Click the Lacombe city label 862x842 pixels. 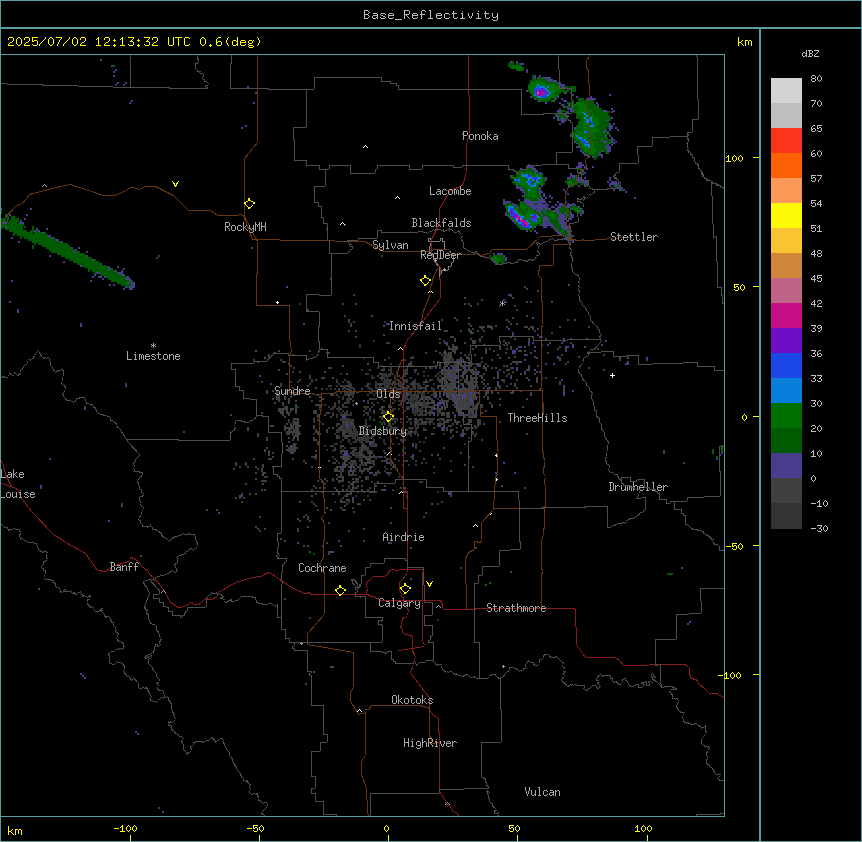(450, 191)
